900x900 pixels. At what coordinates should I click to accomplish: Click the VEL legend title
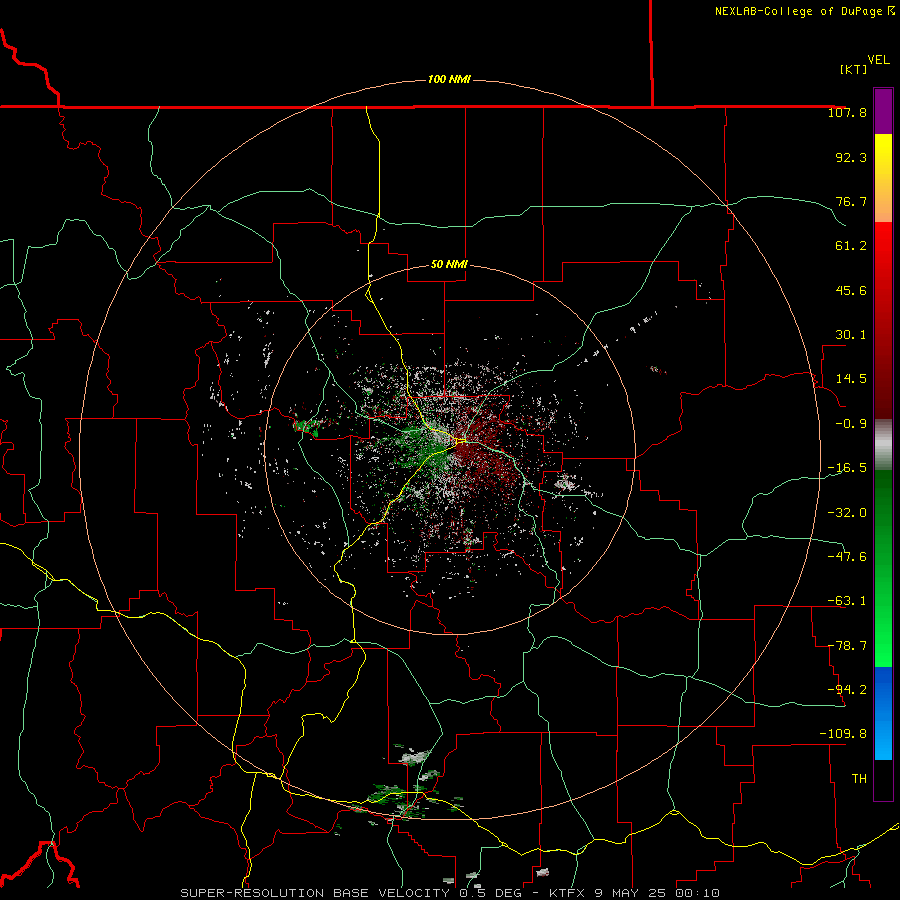879,60
